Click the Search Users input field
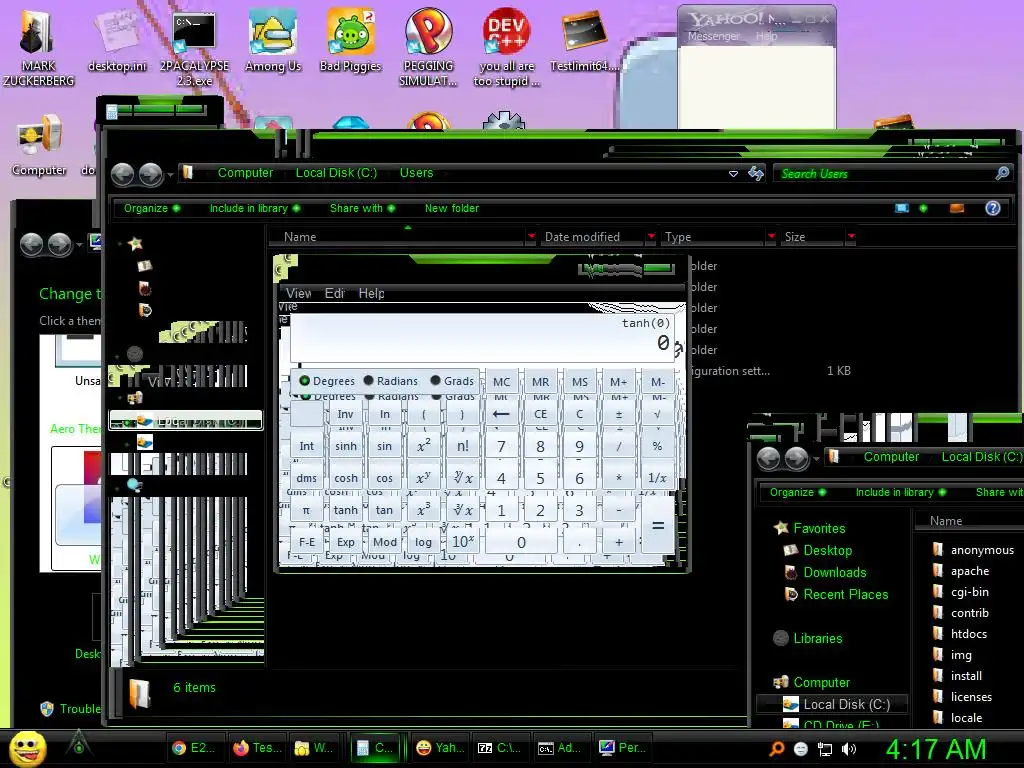The height and width of the screenshot is (768, 1024). pyautogui.click(x=892, y=174)
